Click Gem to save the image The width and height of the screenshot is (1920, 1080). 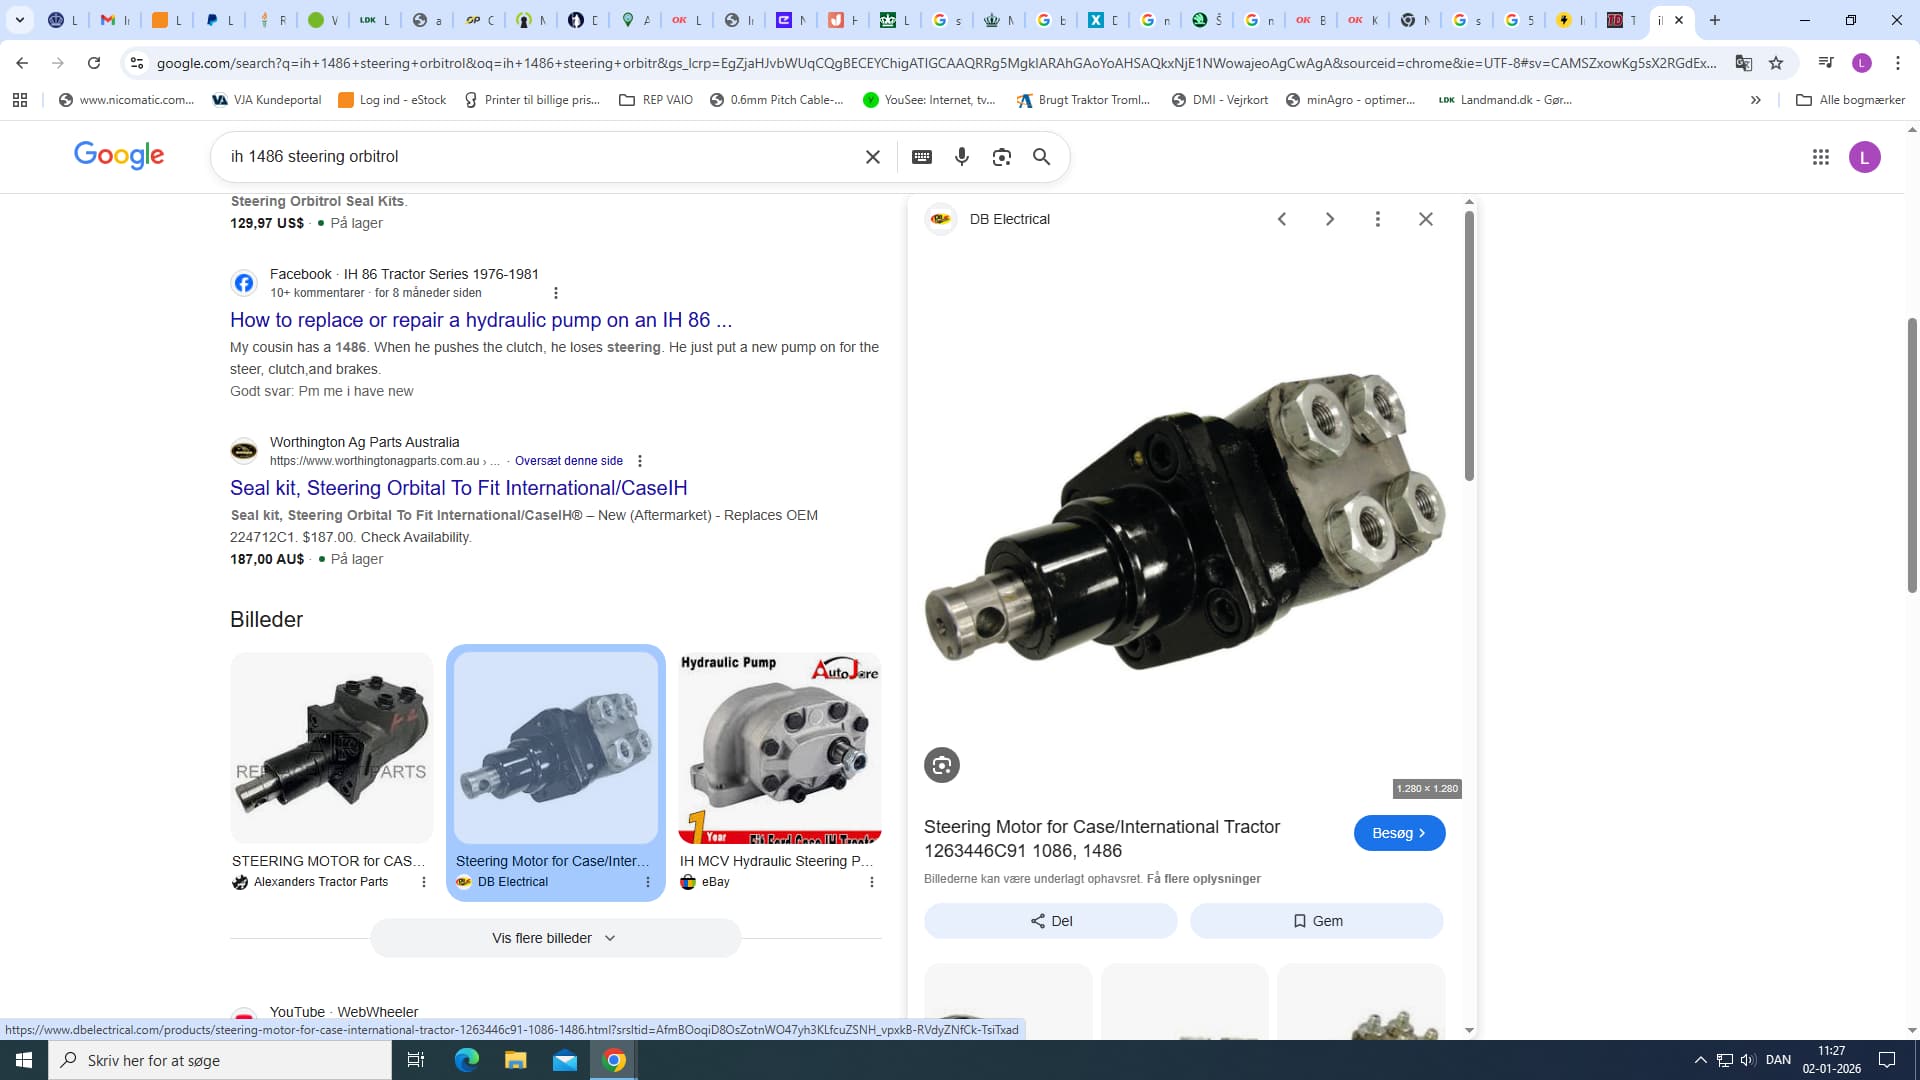click(1316, 921)
